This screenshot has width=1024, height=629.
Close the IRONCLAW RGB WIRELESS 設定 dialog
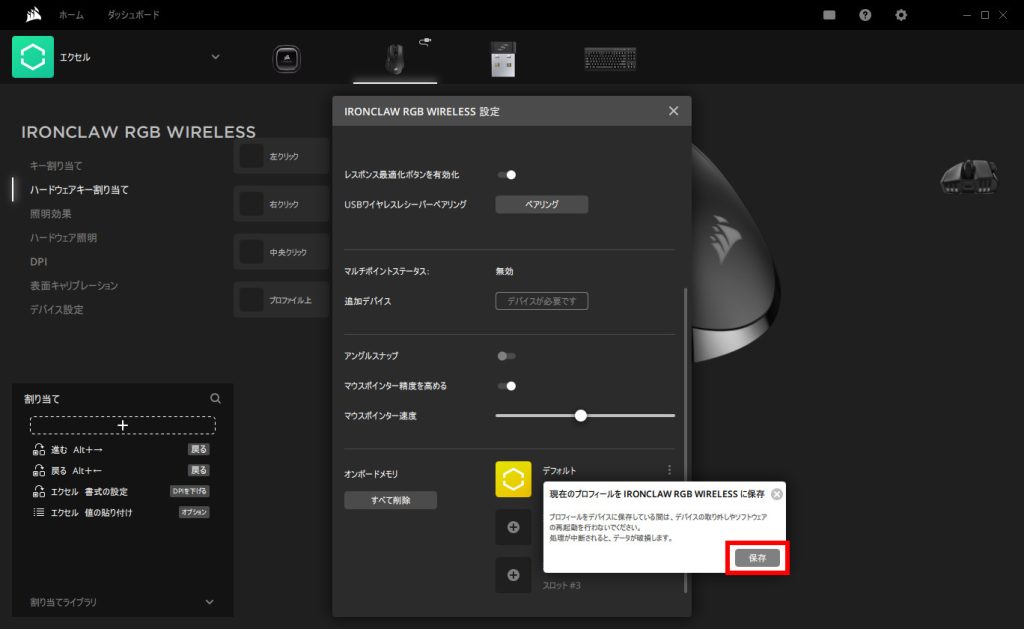coord(673,111)
